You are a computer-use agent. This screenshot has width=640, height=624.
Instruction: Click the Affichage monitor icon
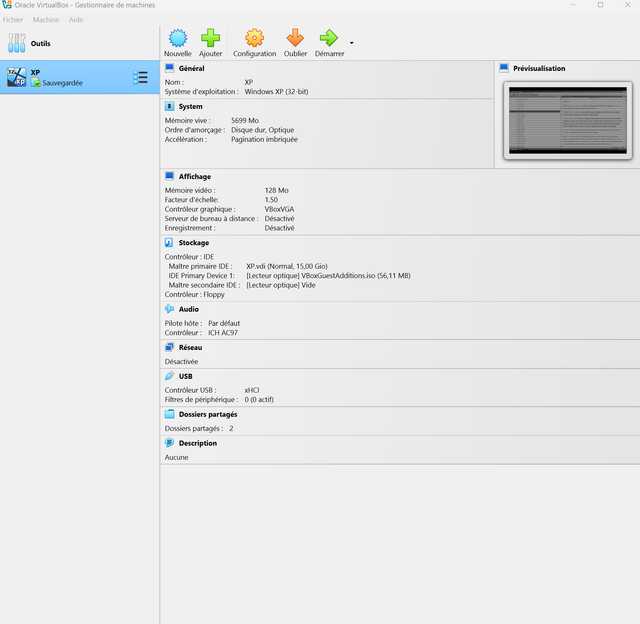click(x=169, y=176)
